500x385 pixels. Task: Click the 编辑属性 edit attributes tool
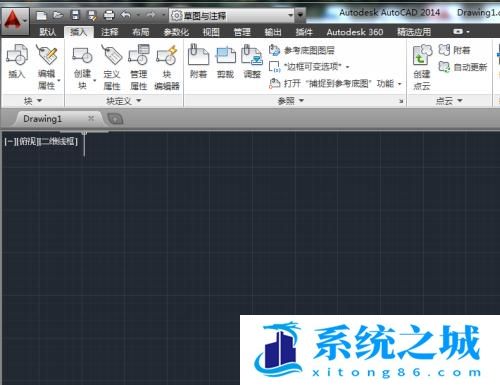tap(47, 68)
